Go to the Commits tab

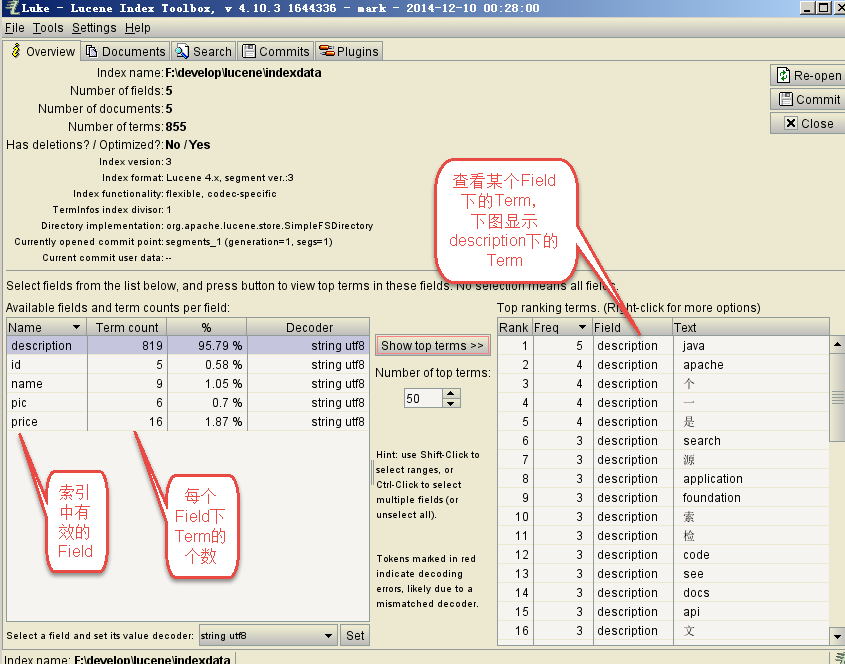tap(276, 51)
